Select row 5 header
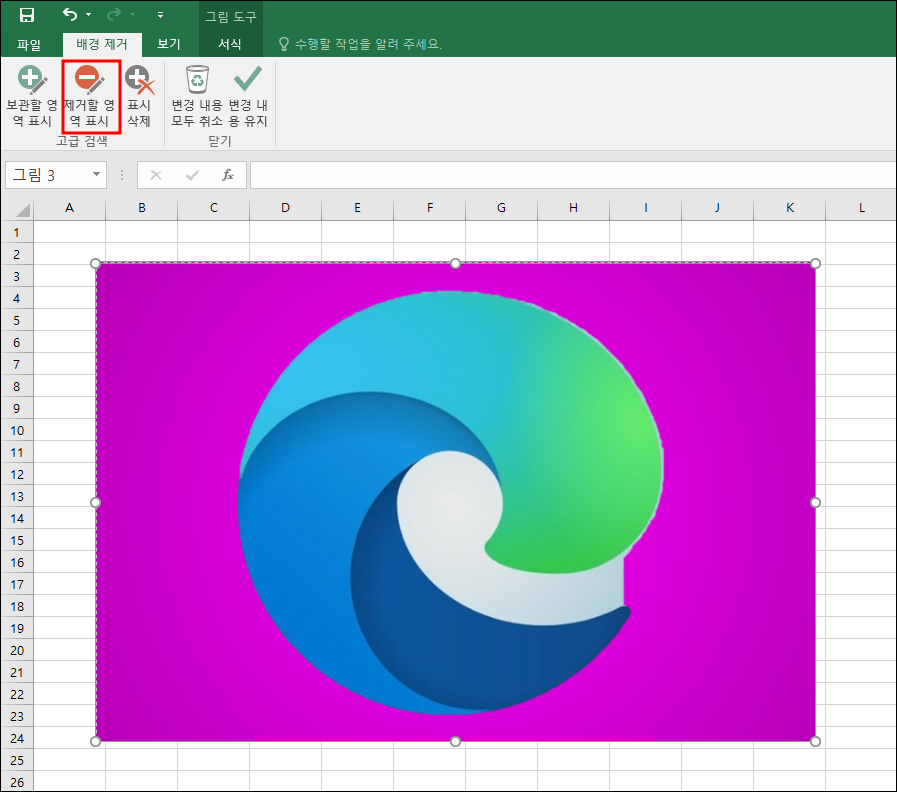This screenshot has width=897, height=792. [x=17, y=320]
